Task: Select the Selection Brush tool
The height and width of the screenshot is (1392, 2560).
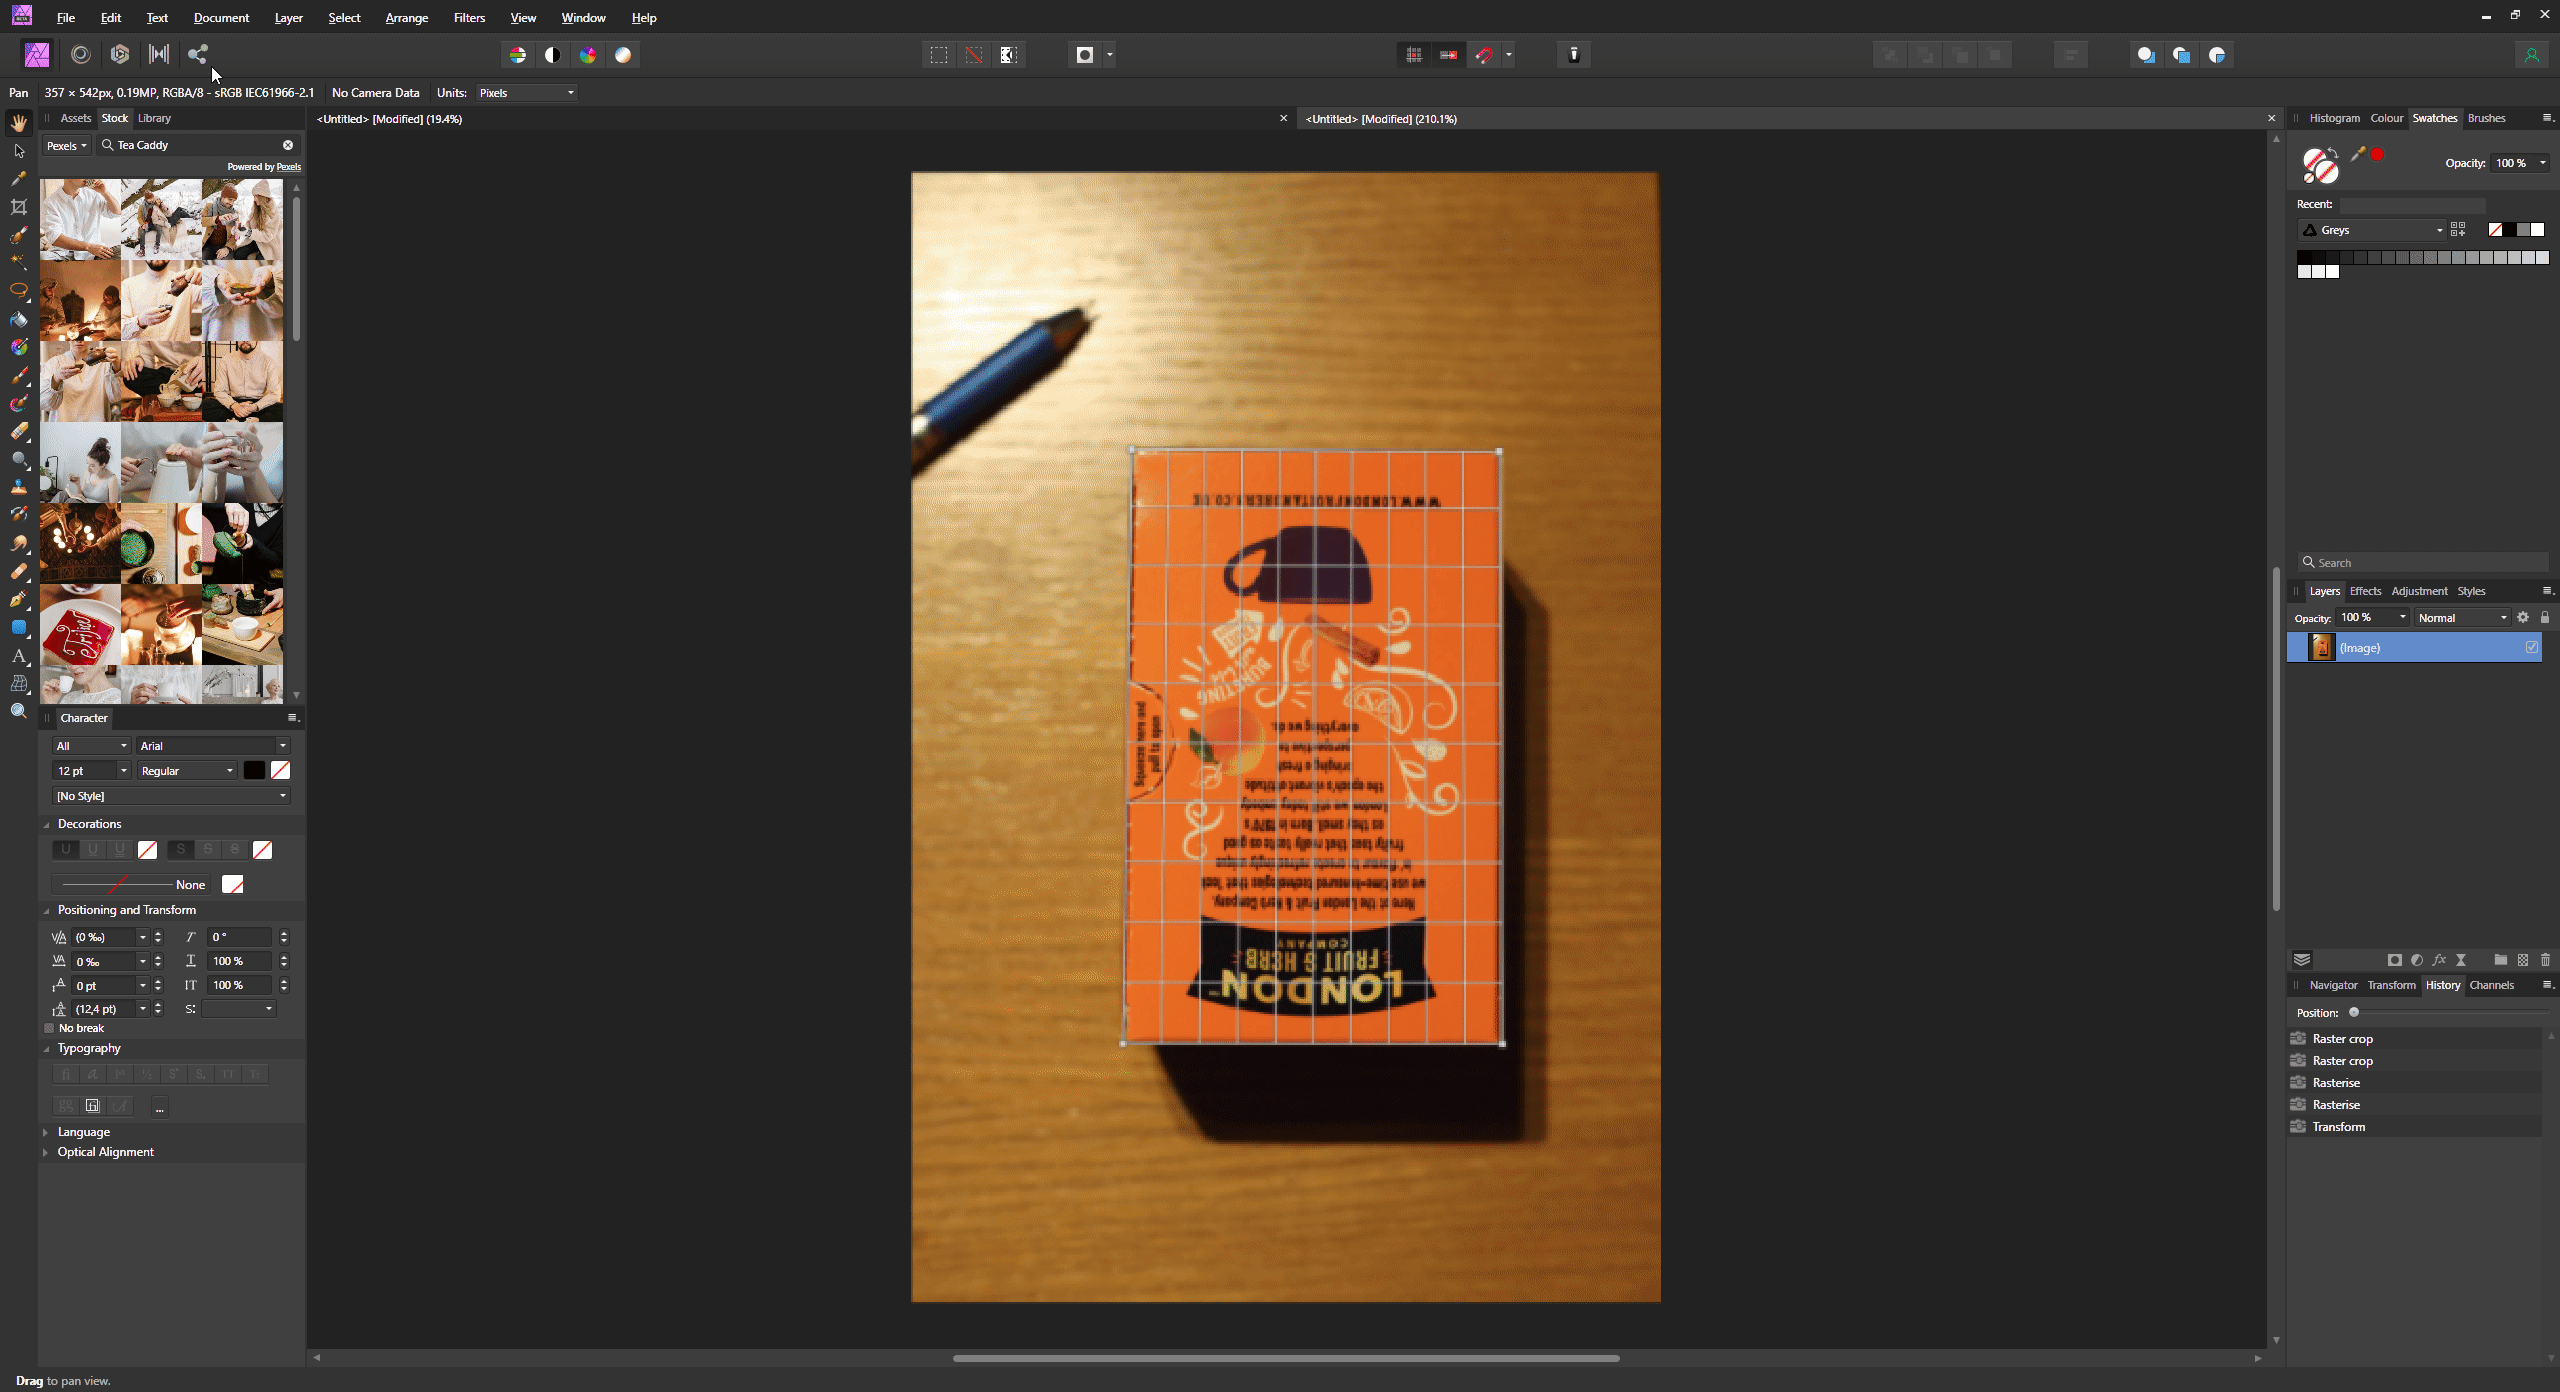Action: coord(19,235)
